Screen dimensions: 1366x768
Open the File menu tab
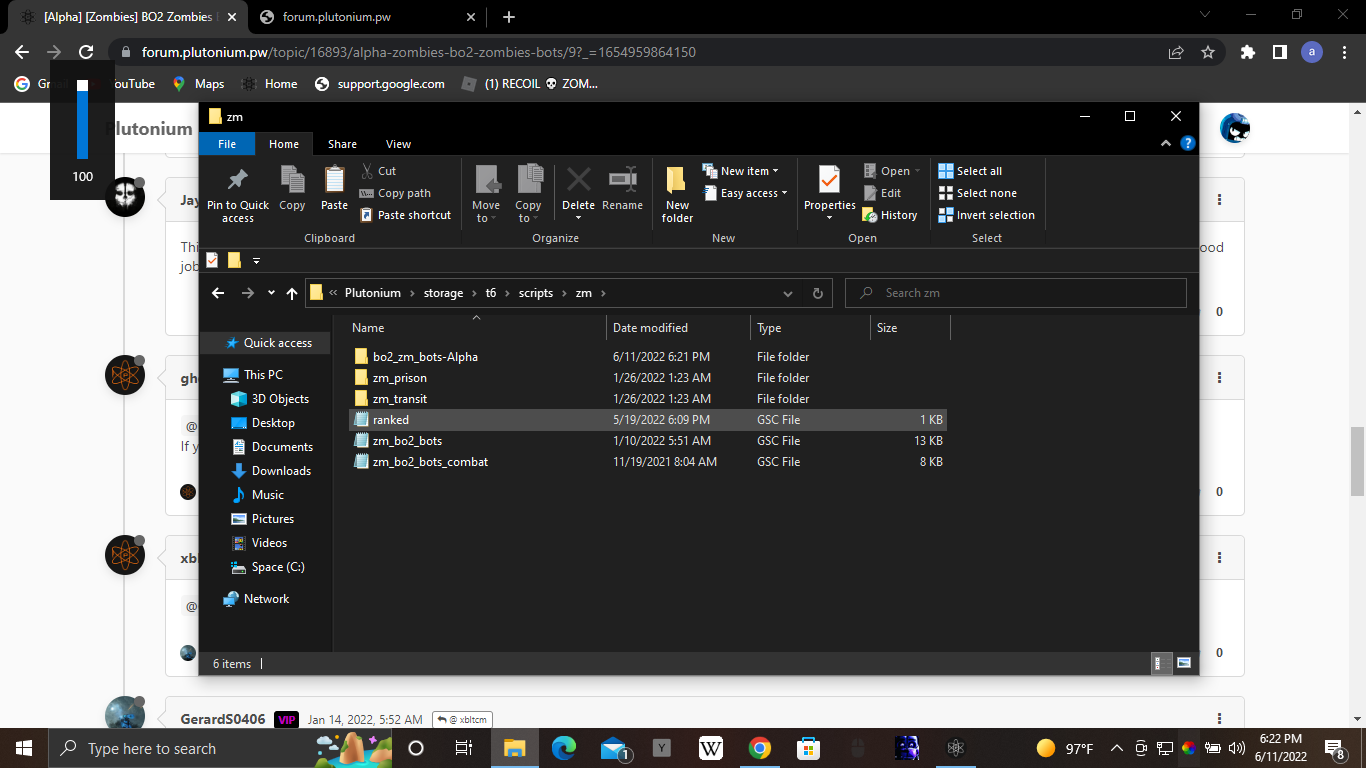(227, 144)
